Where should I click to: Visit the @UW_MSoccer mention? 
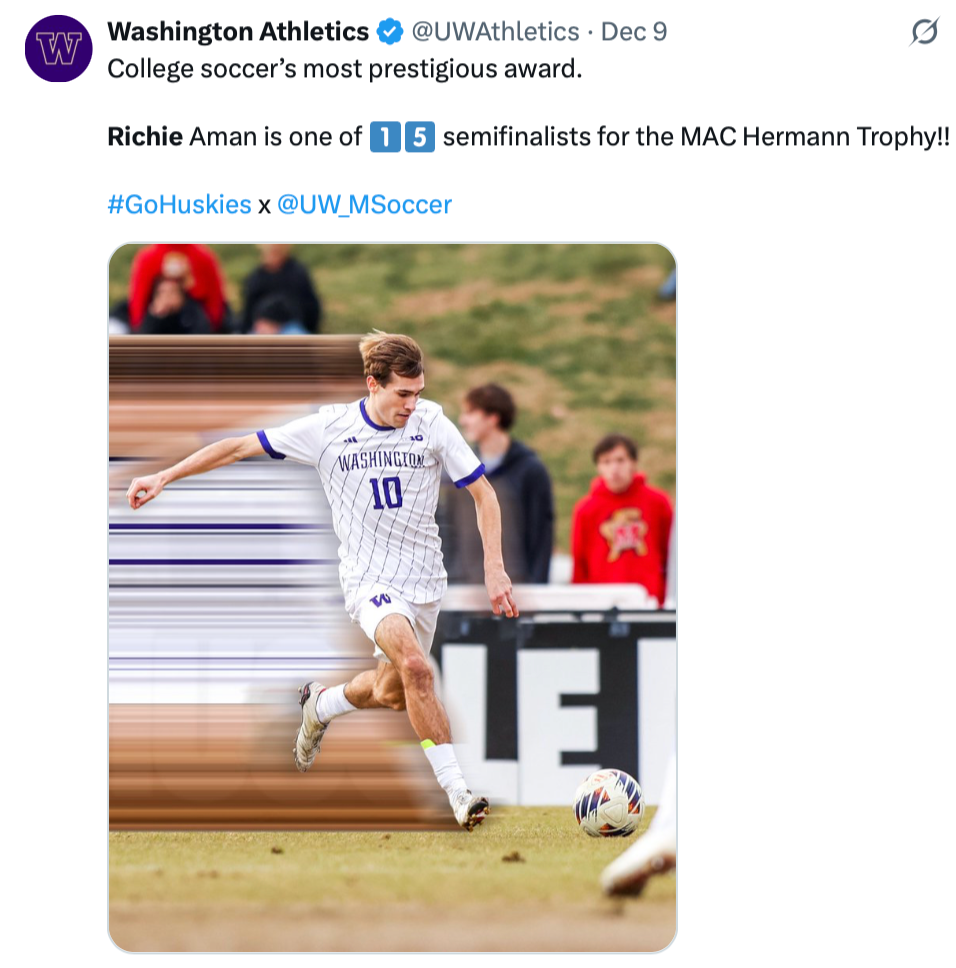point(364,205)
